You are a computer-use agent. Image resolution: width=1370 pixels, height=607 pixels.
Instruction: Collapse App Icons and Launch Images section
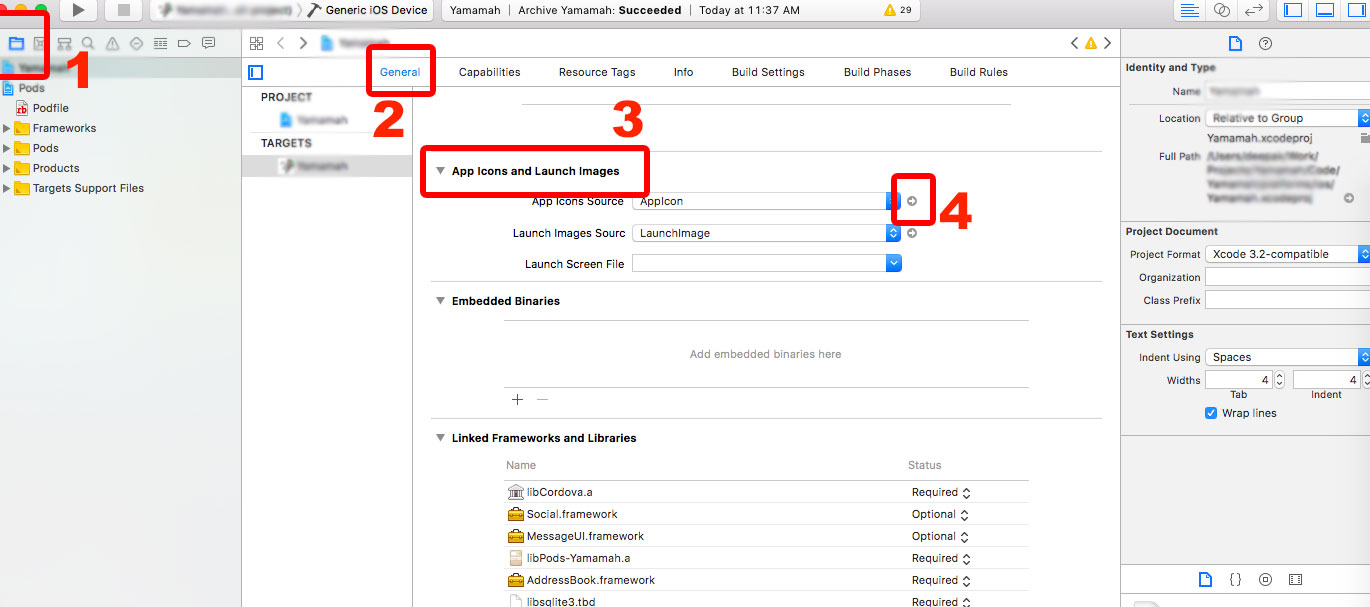point(441,171)
